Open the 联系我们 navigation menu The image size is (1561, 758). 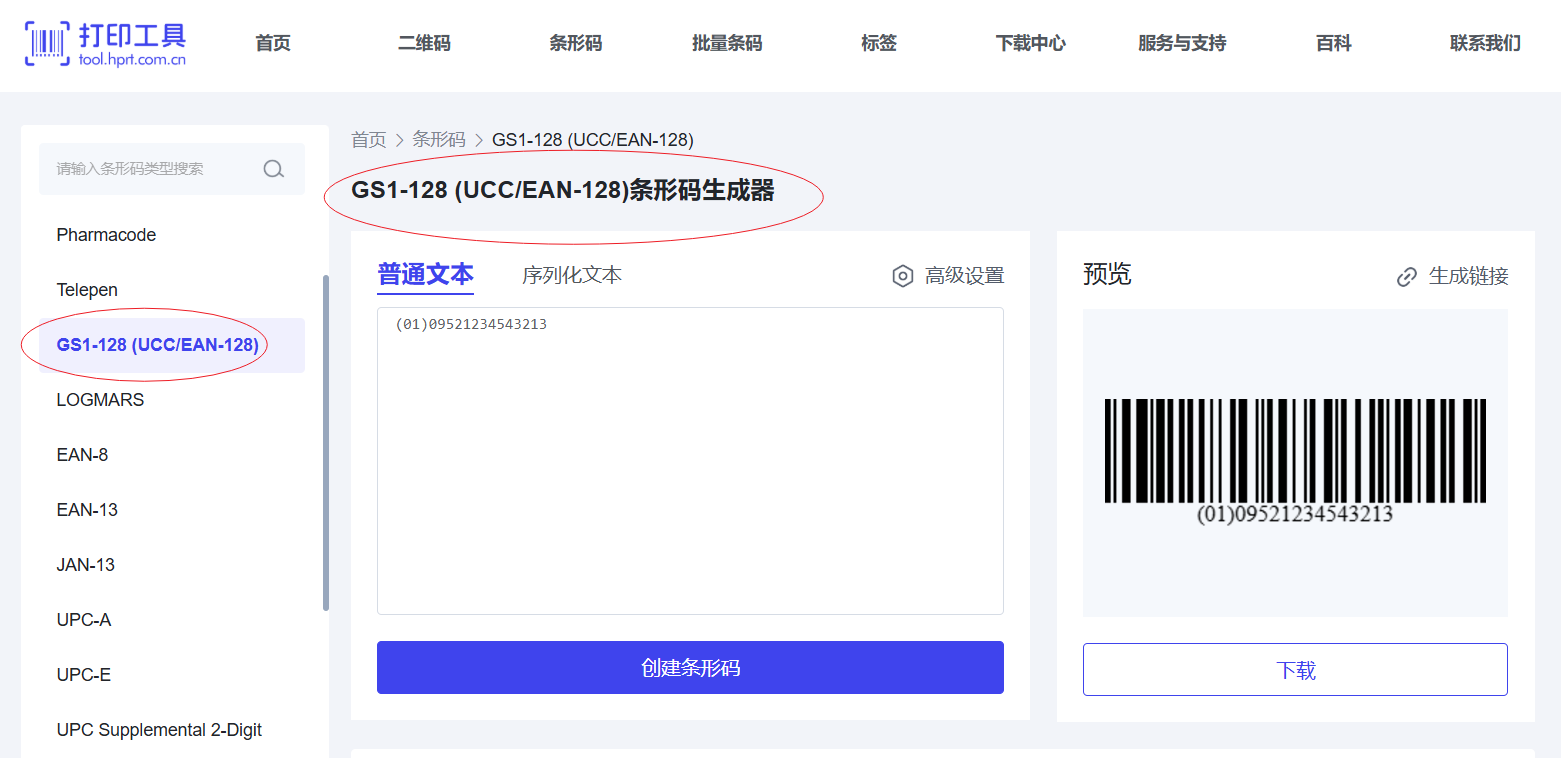[1486, 43]
